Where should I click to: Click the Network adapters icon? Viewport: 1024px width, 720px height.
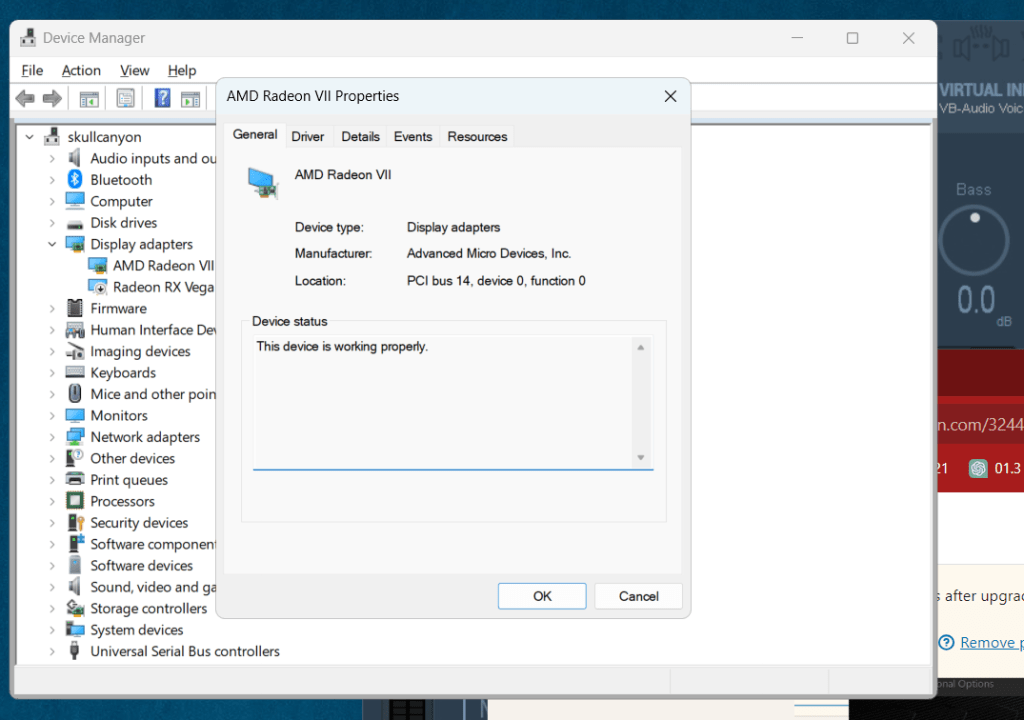pos(75,436)
